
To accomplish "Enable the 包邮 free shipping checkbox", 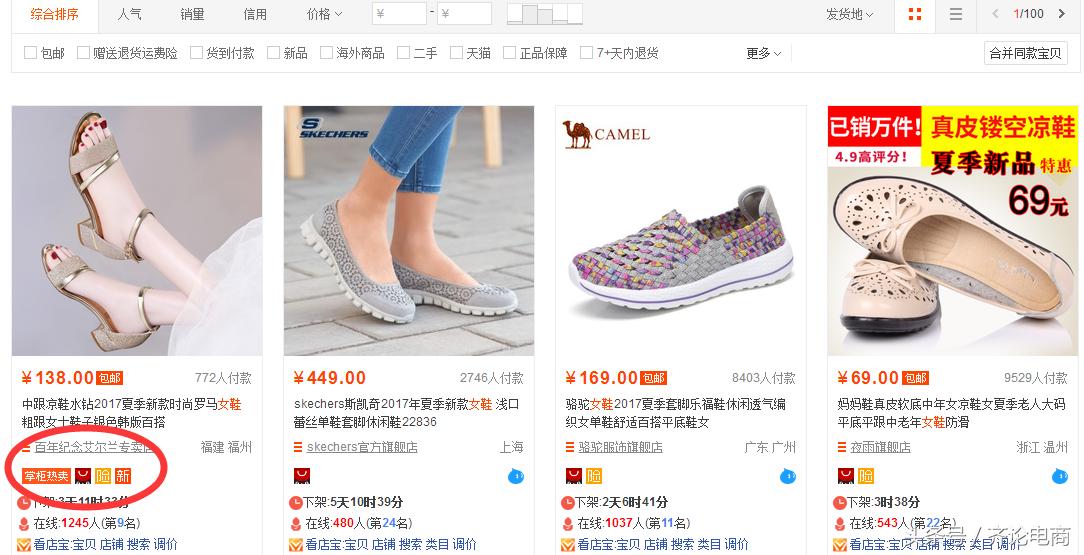I will (x=30, y=53).
